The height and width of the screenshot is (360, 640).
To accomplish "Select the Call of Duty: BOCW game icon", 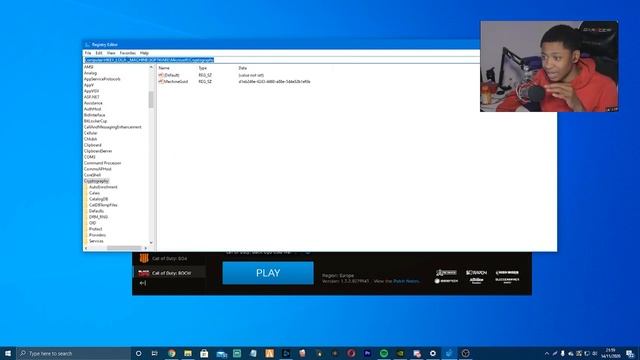I will pos(144,273).
